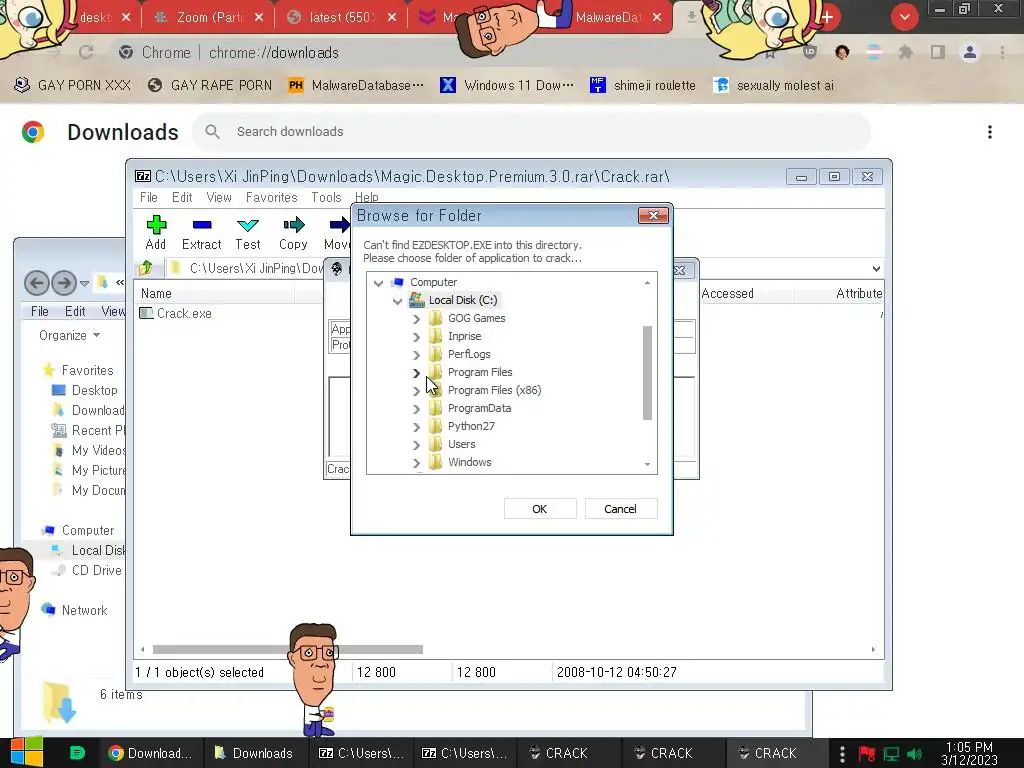This screenshot has width=1024, height=768.
Task: Collapse the Local Disk (C:) node
Action: pos(397,301)
